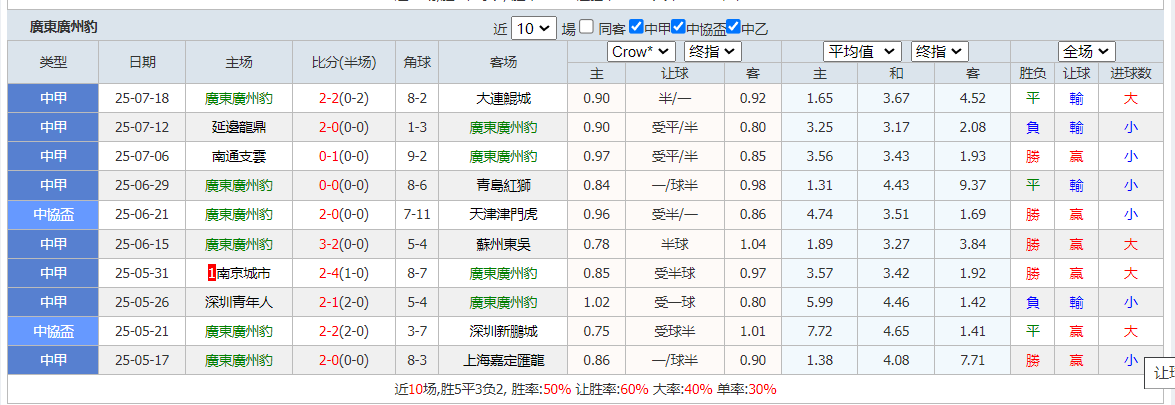Open the 全场 period dropdown
The height and width of the screenshot is (405, 1175).
[1086, 51]
